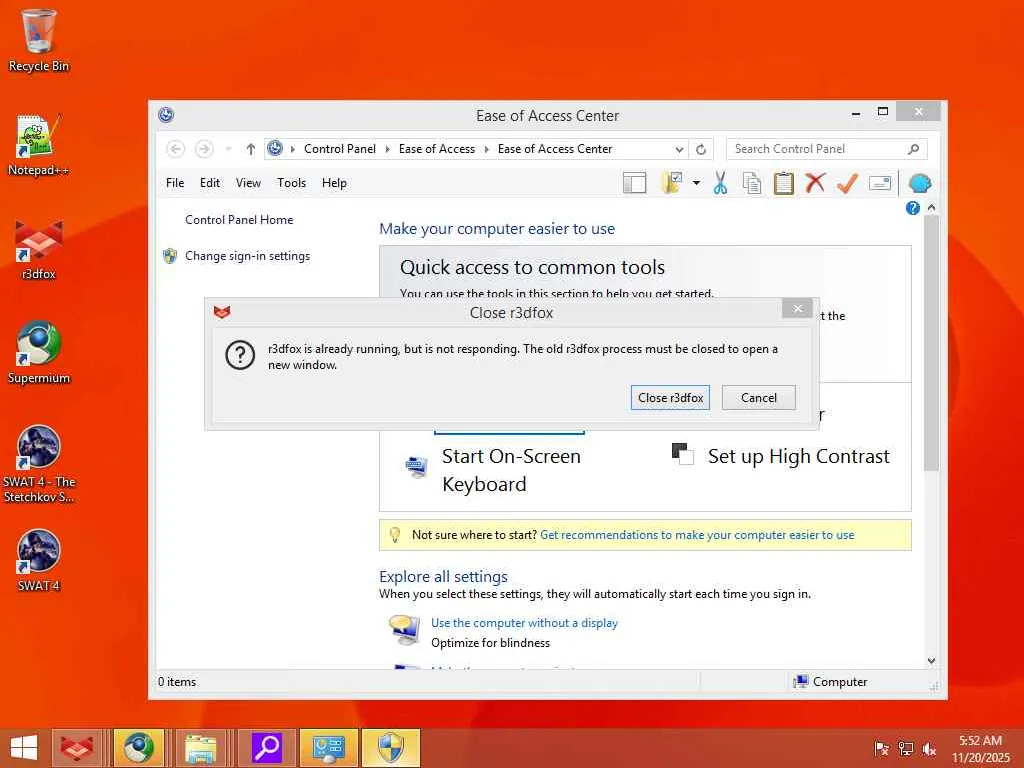Click the Back arrow navigation button
The image size is (1024, 768).
pyautogui.click(x=175, y=149)
